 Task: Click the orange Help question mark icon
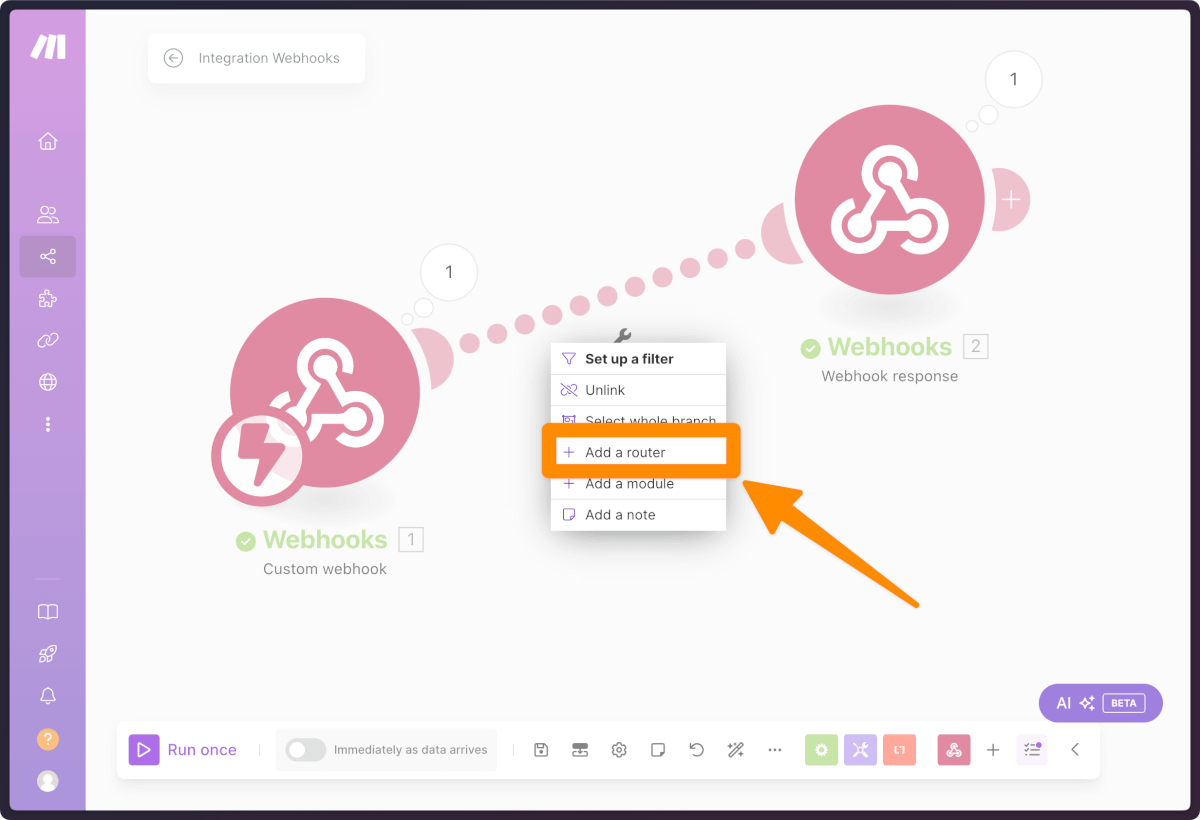48,740
